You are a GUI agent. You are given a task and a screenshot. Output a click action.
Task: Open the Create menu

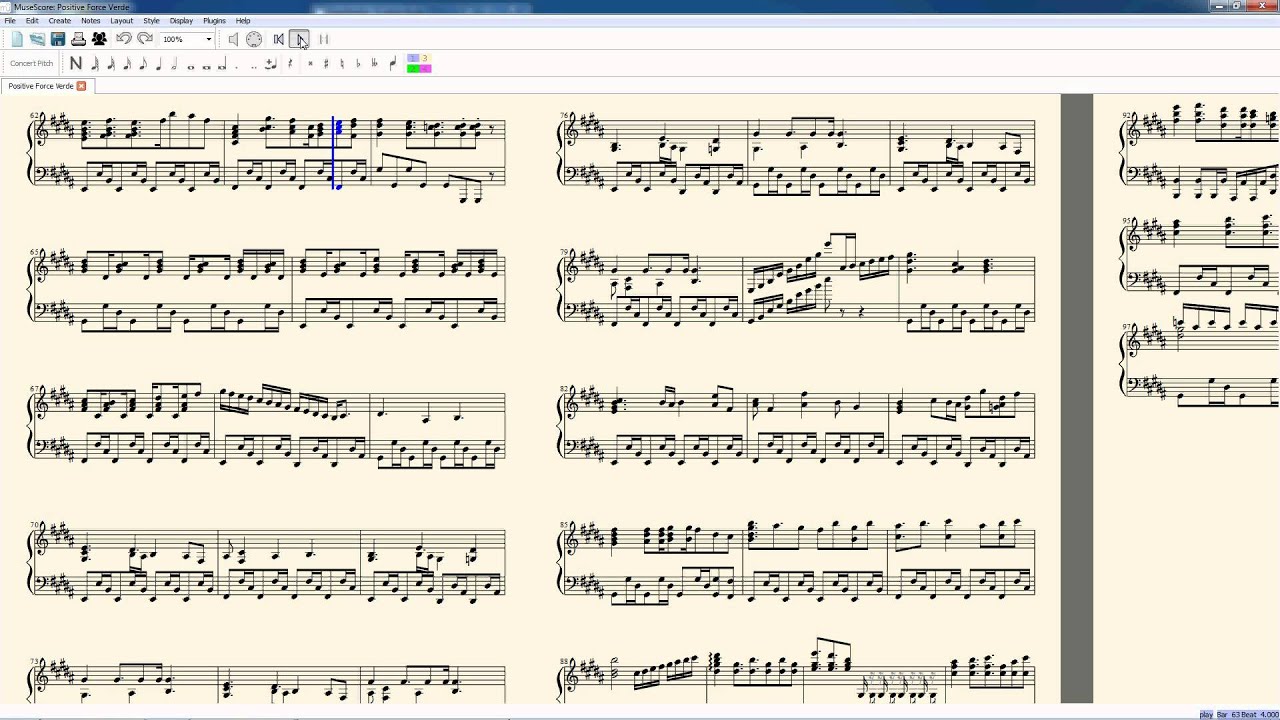(x=60, y=20)
